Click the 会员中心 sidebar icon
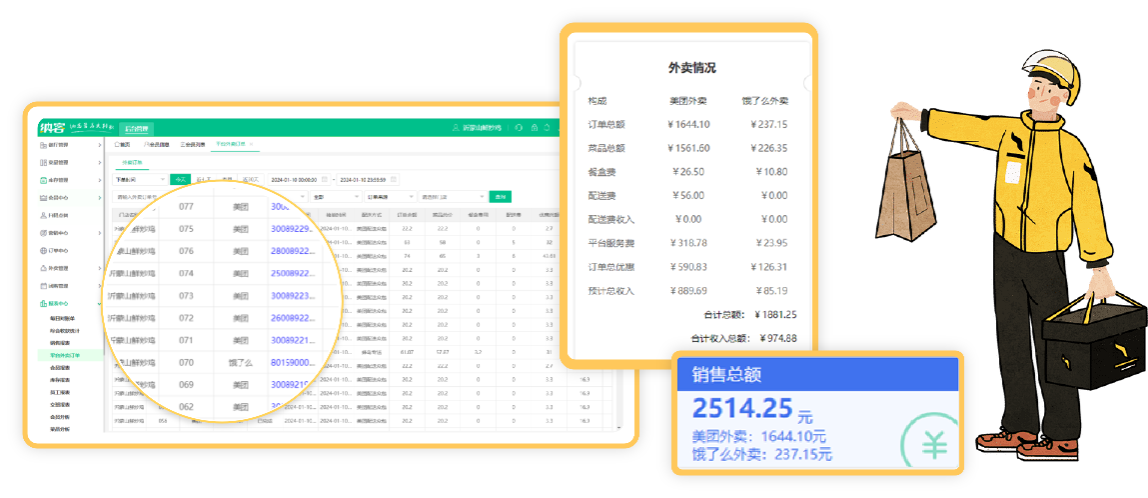Viewport: 1148px width, 498px height. pyautogui.click(x=42, y=198)
